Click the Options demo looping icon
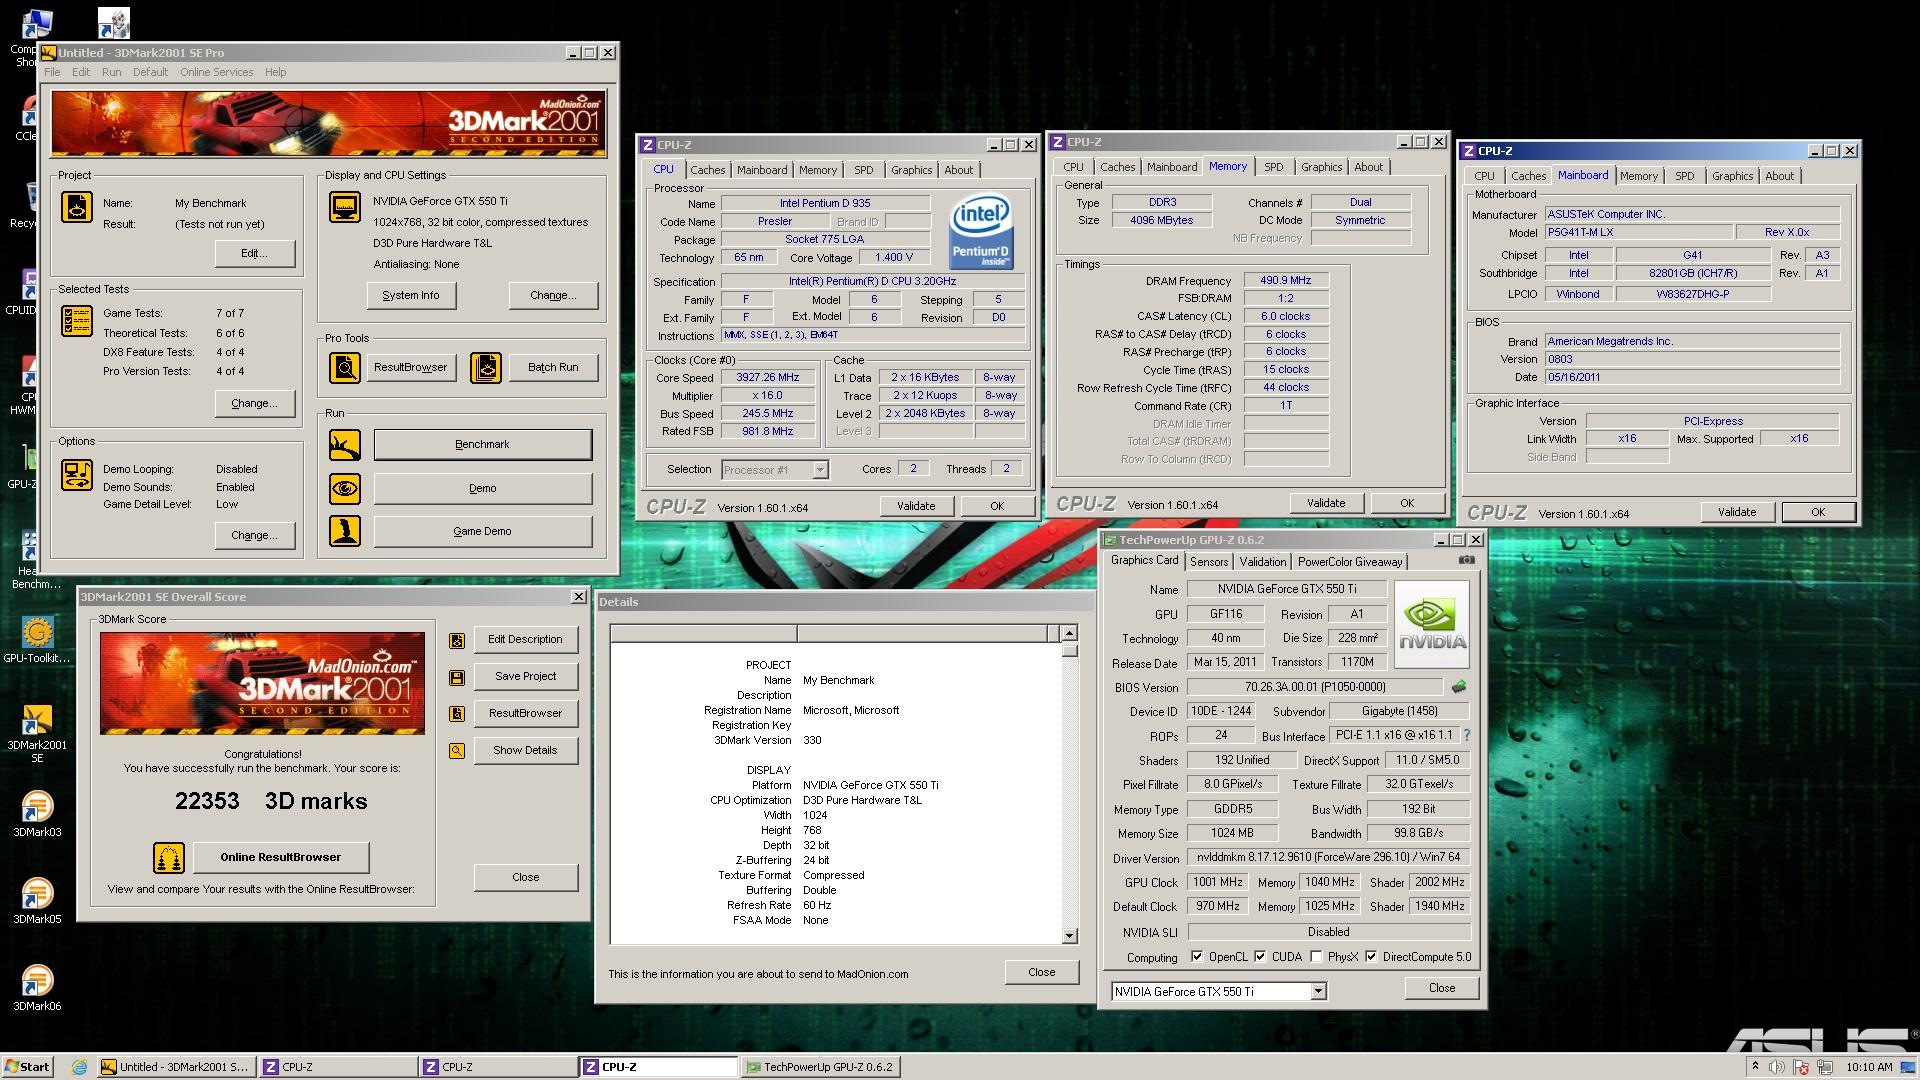Viewport: 1920px width, 1080px height. coord(77,474)
